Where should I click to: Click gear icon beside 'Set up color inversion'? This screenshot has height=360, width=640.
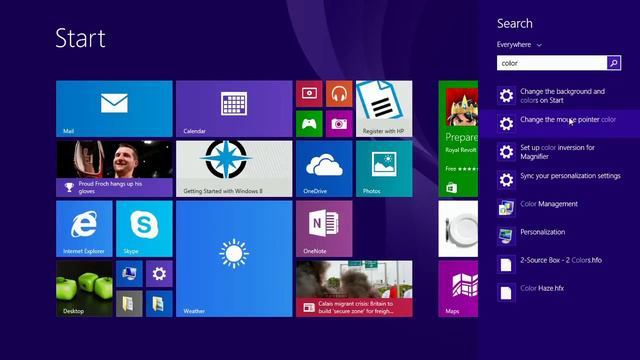(x=506, y=152)
